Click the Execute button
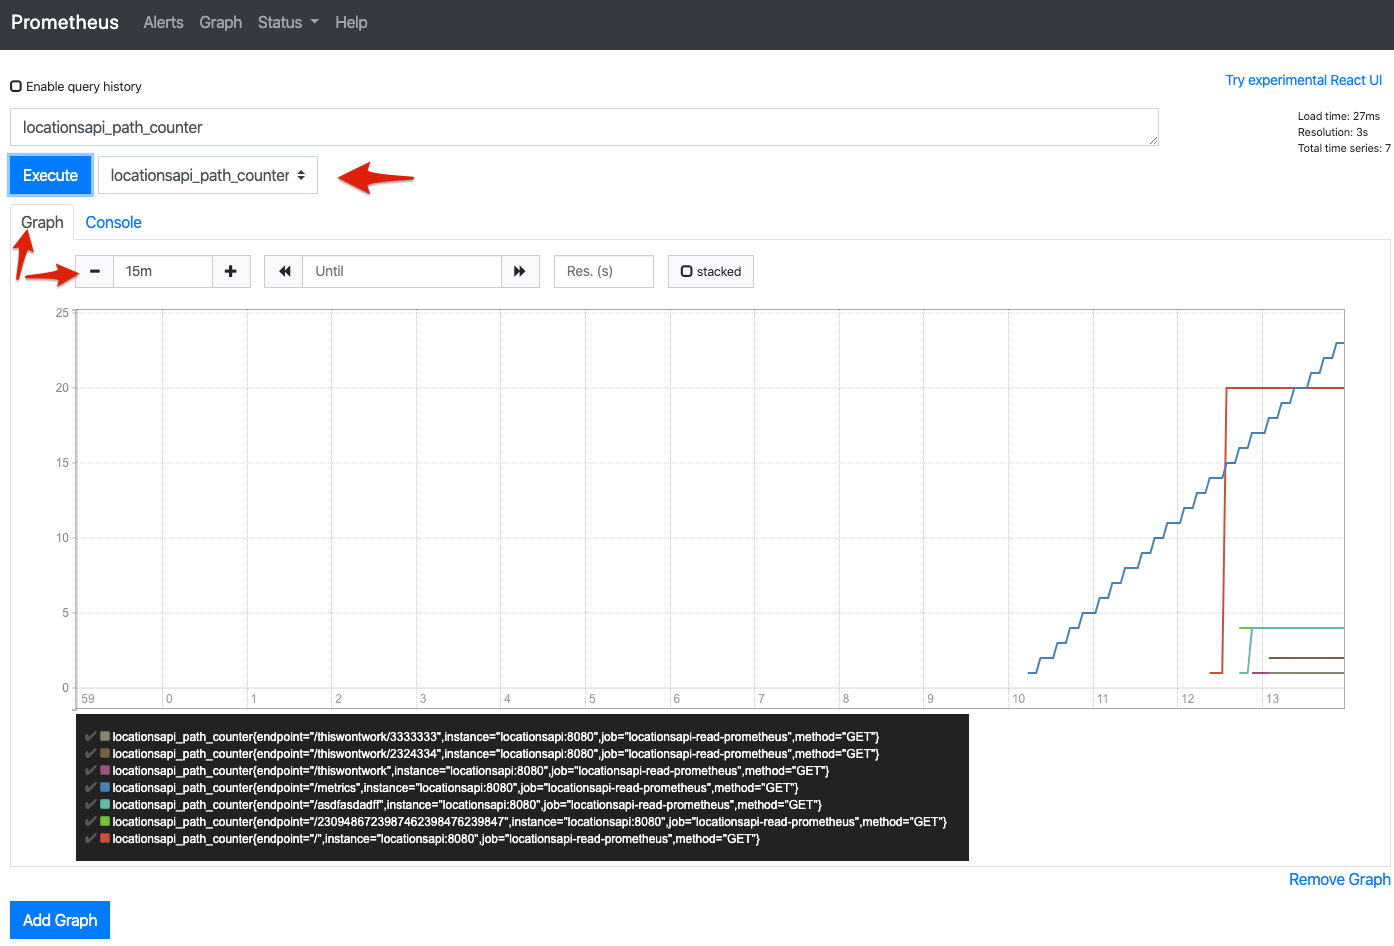1394x946 pixels. coord(49,174)
